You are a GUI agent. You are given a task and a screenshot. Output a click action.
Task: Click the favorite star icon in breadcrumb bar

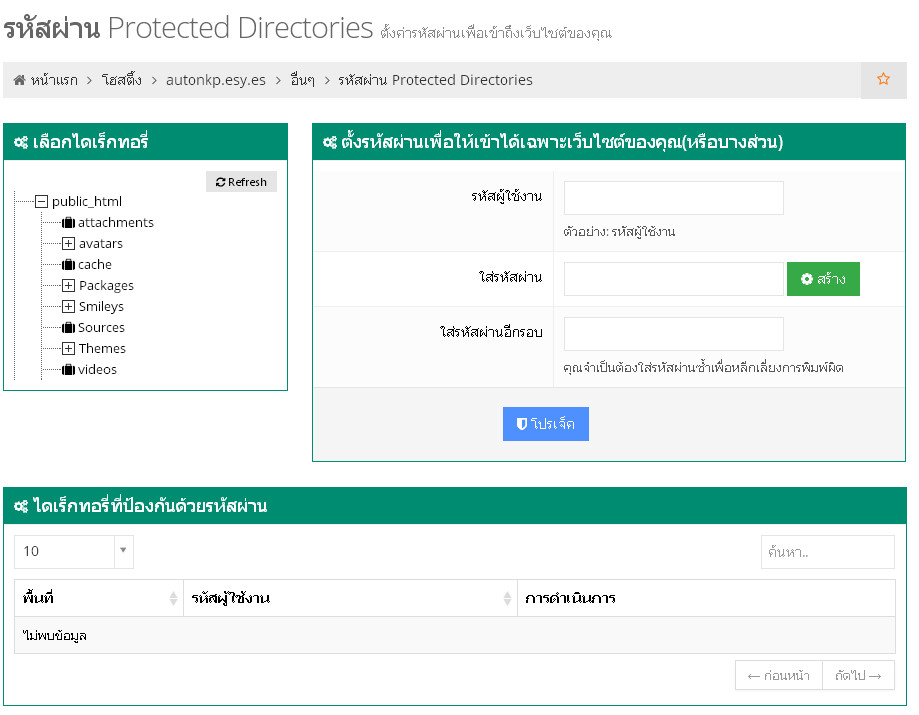(883, 80)
